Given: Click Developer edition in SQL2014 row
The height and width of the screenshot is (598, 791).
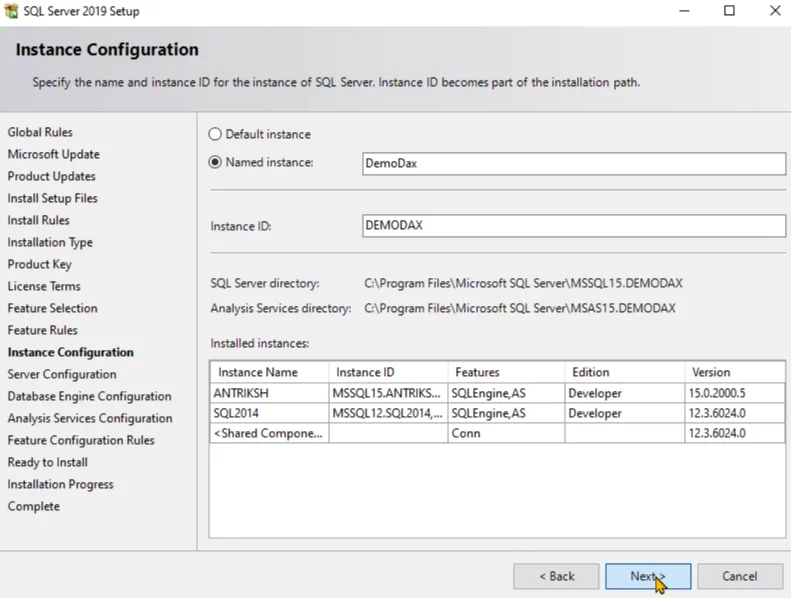Looking at the screenshot, I should point(625,413).
